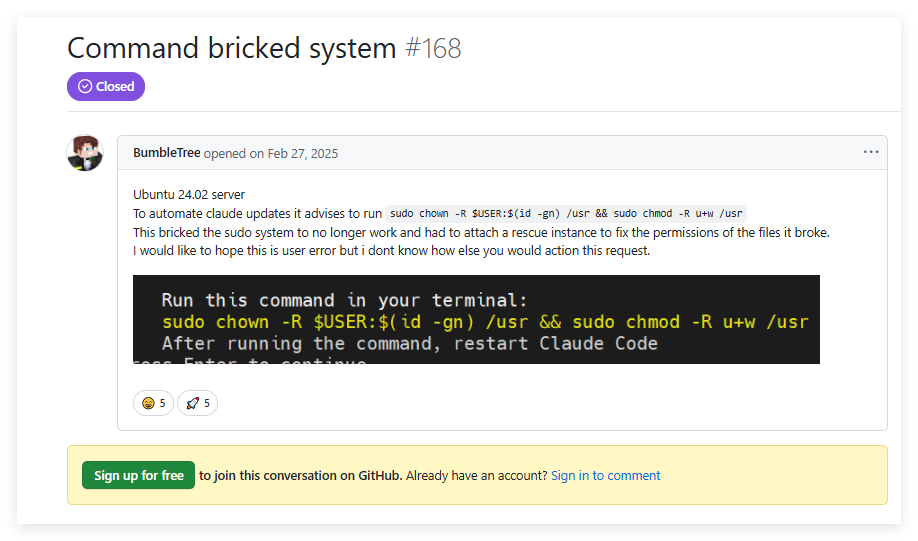
Task: Click the "Already have an account?" text
Action: click(x=477, y=475)
